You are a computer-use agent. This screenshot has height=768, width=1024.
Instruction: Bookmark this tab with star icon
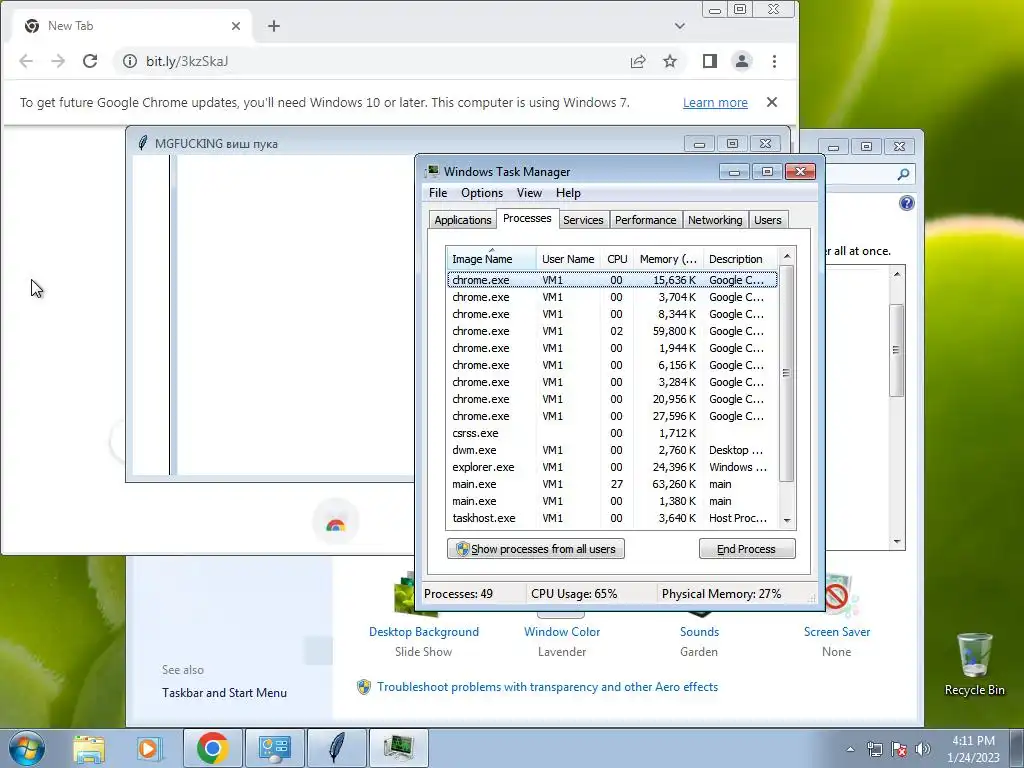point(670,61)
